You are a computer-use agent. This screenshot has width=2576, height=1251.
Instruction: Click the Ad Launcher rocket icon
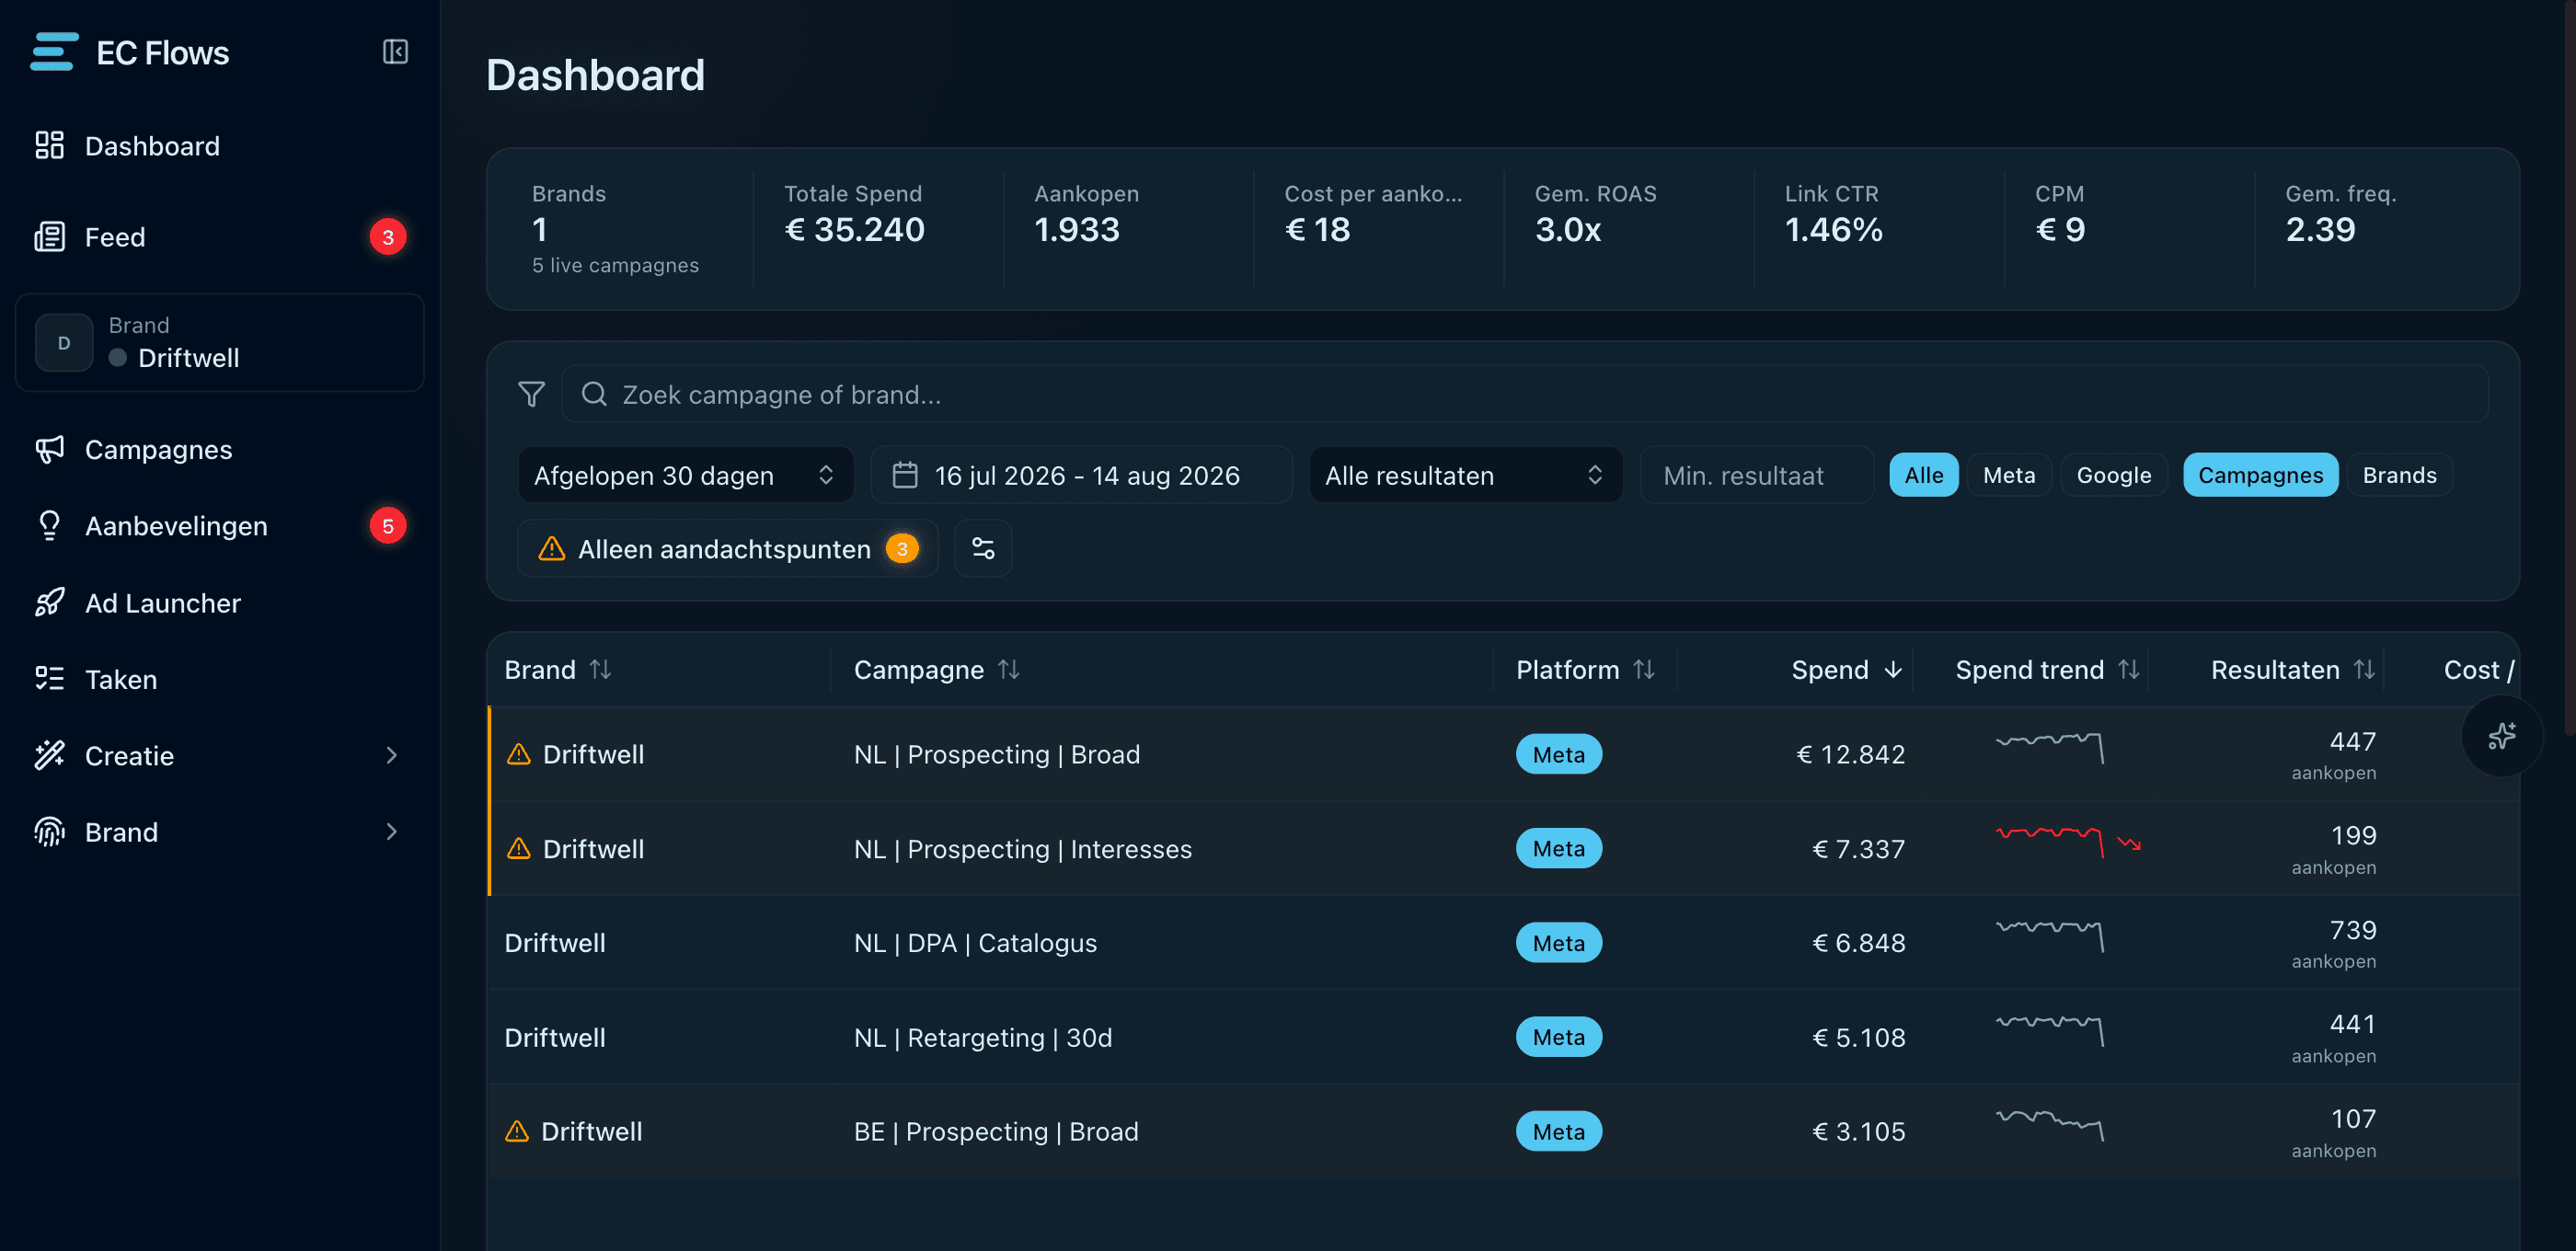(49, 603)
